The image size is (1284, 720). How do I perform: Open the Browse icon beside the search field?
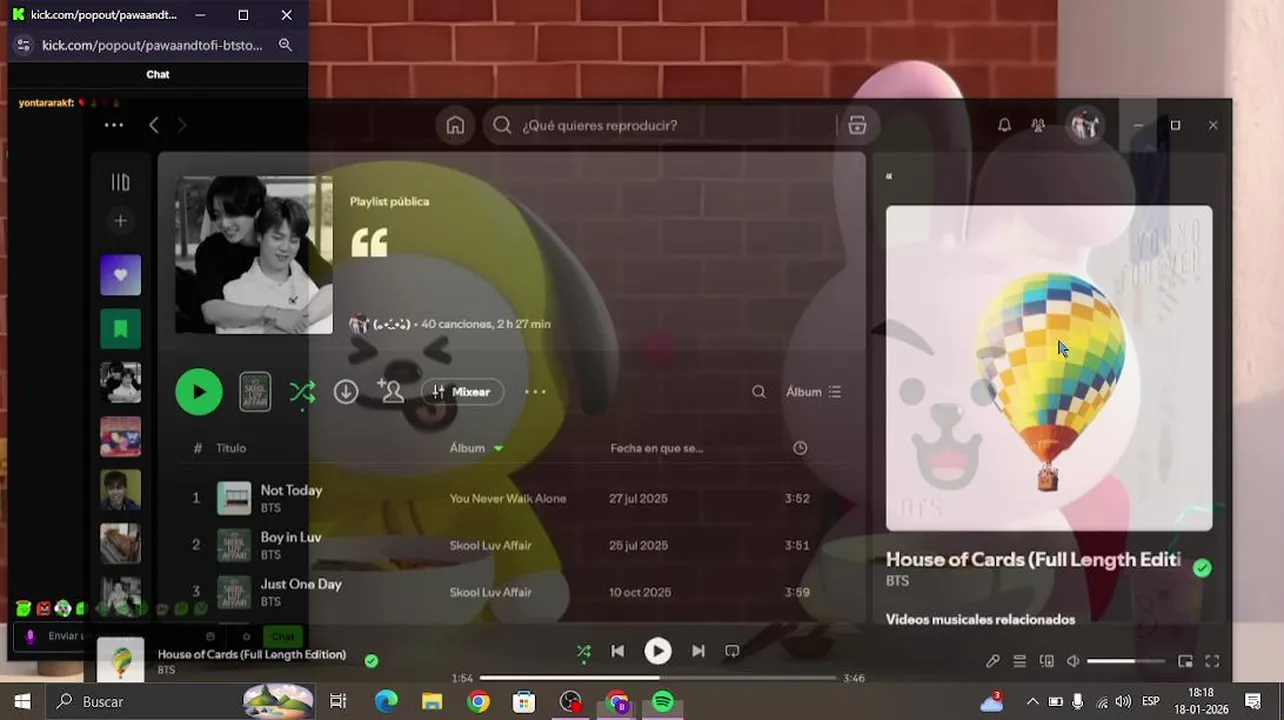[x=857, y=125]
